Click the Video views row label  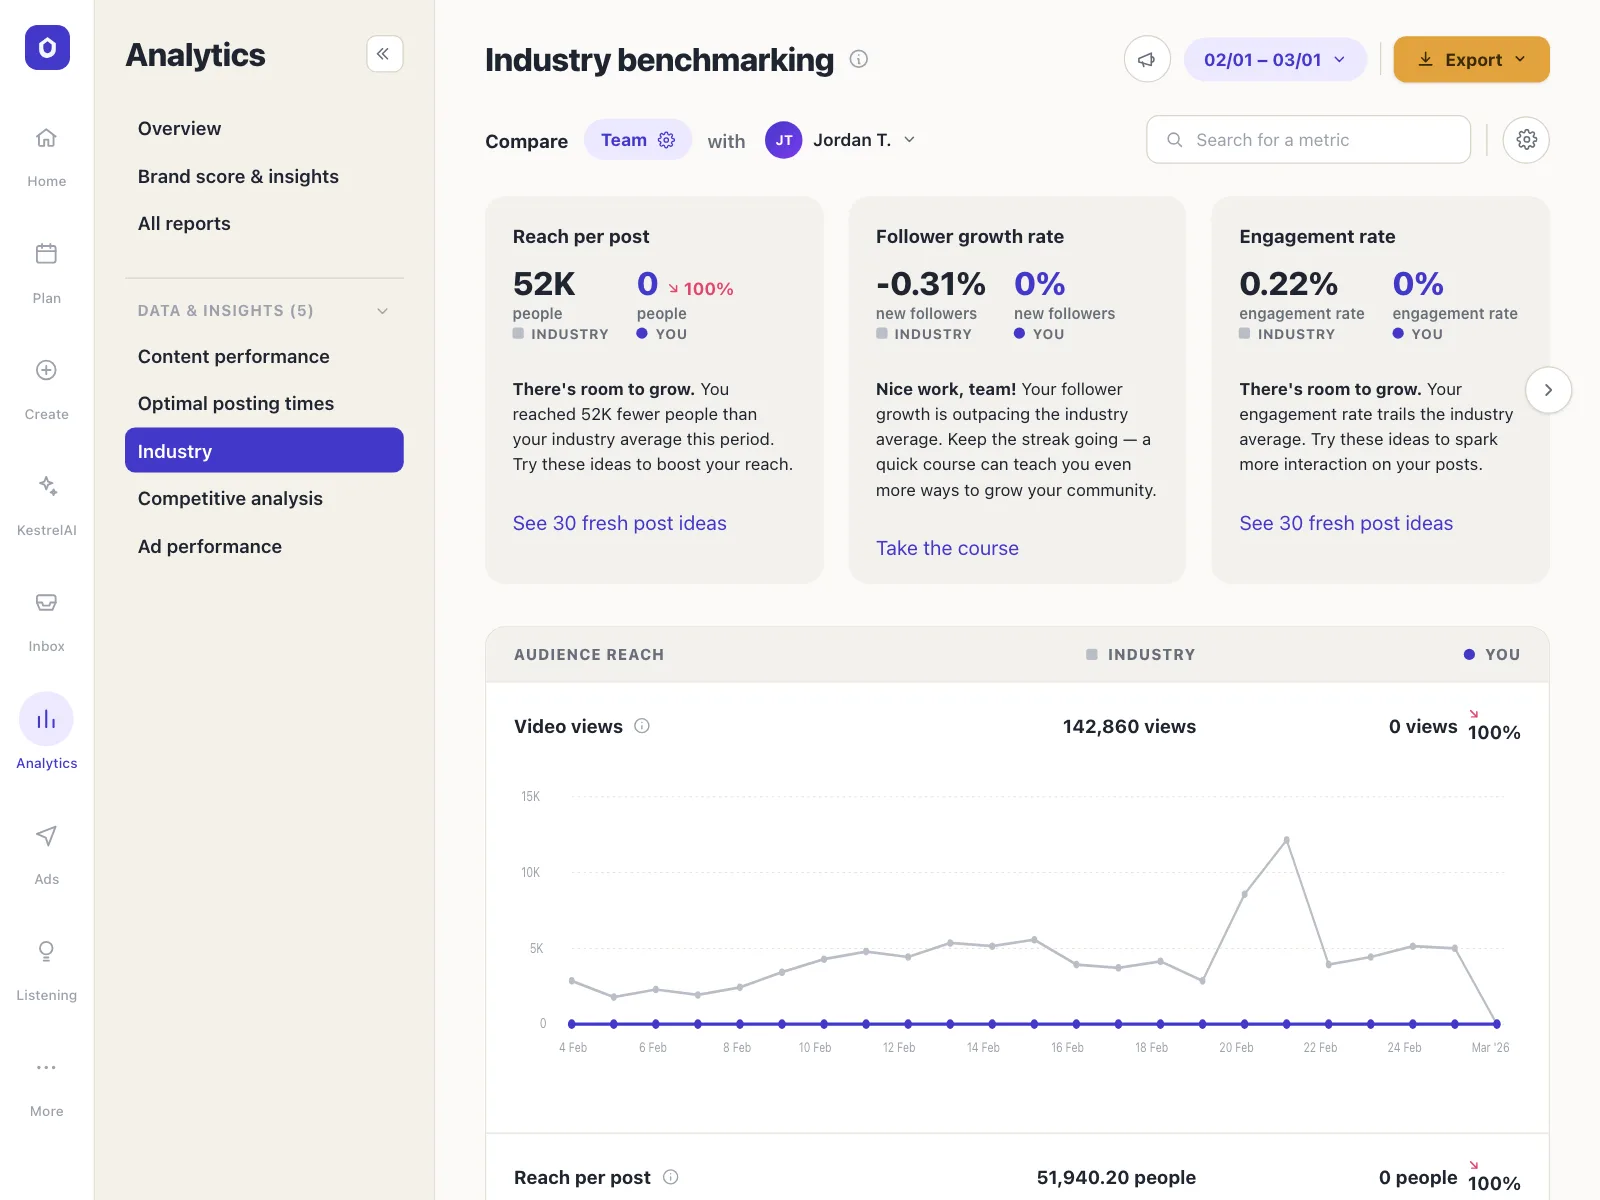point(568,727)
